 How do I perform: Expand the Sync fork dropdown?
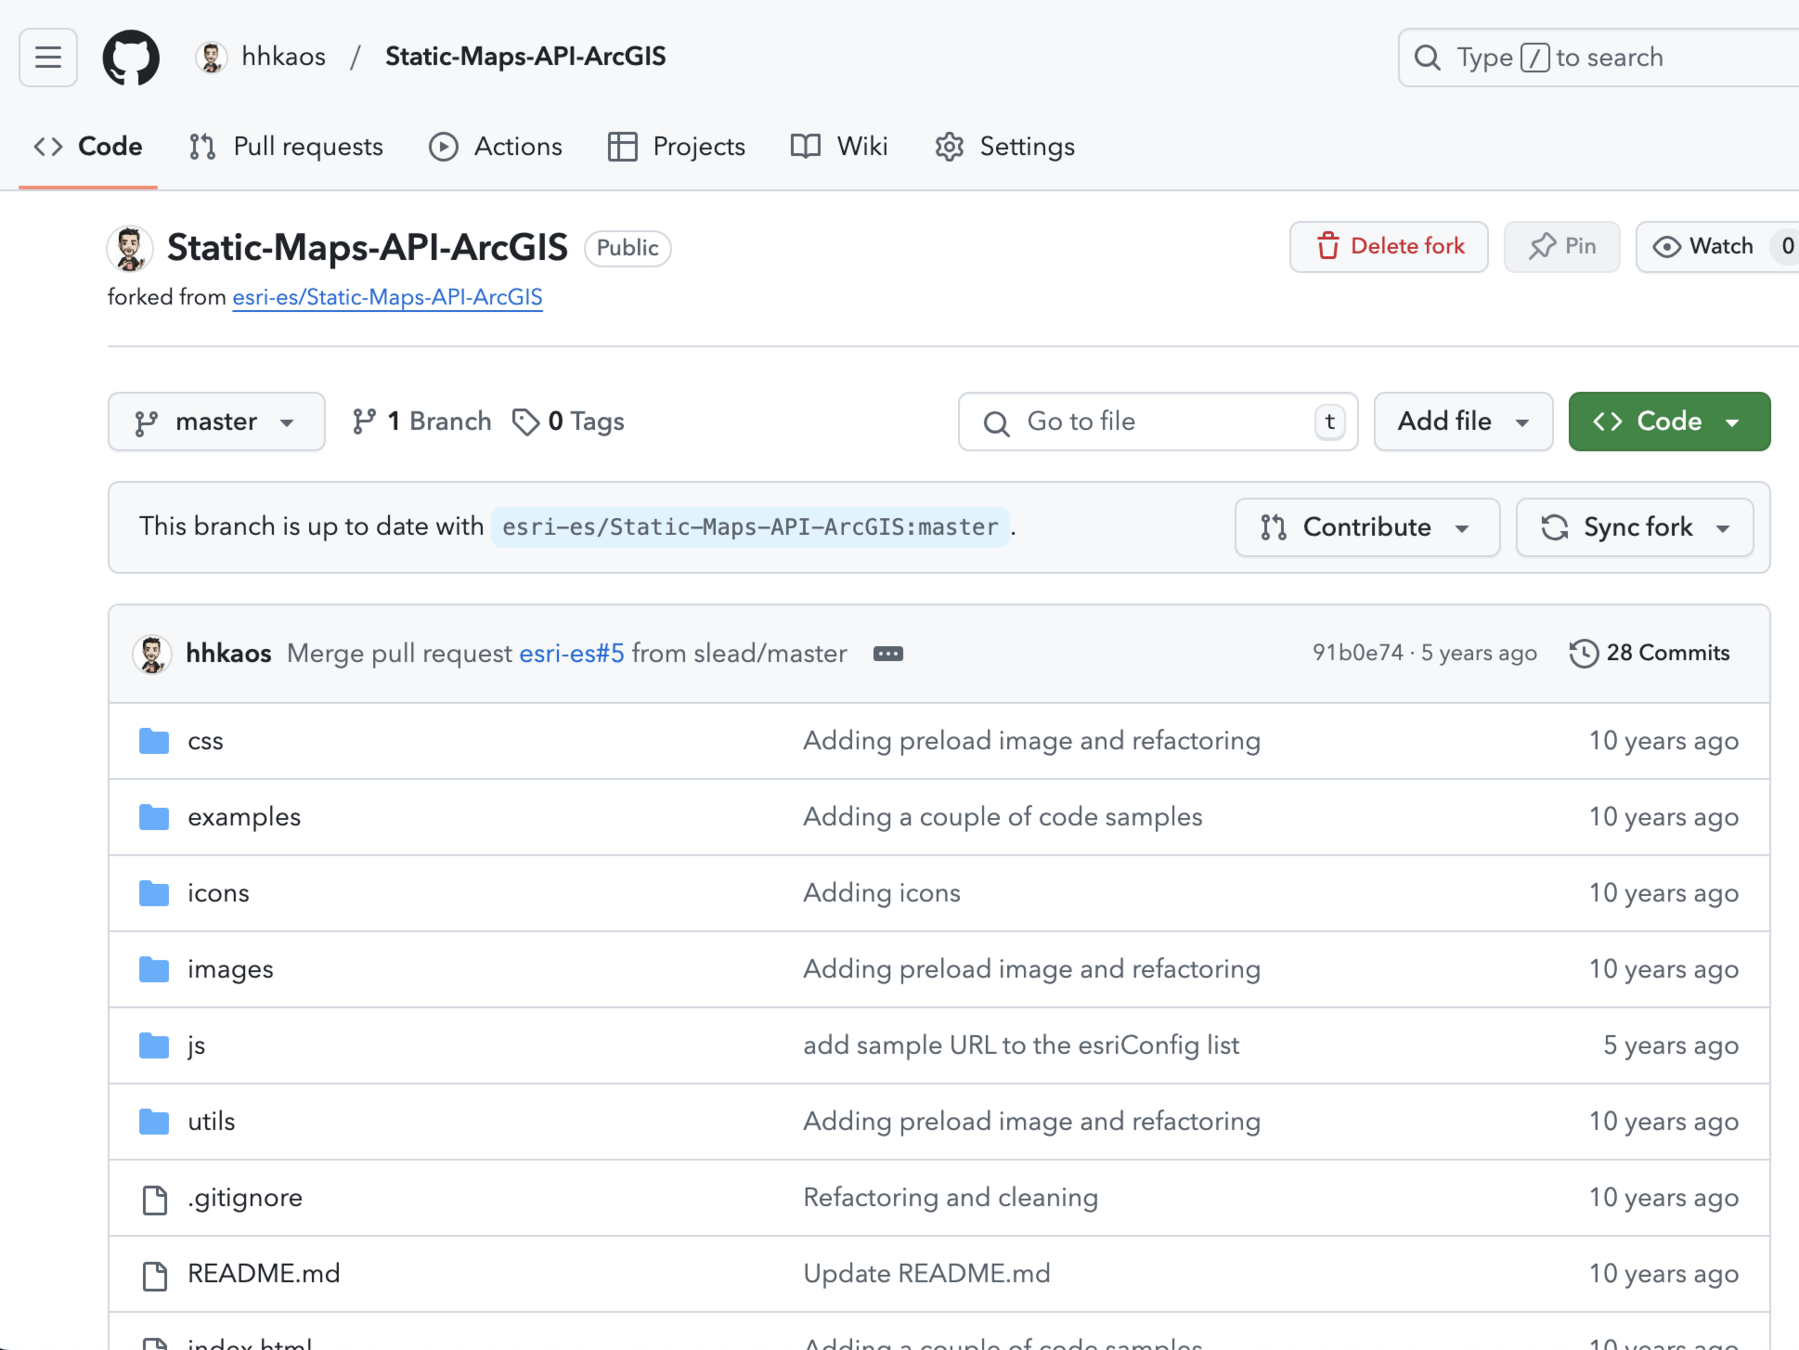pyautogui.click(x=1634, y=527)
